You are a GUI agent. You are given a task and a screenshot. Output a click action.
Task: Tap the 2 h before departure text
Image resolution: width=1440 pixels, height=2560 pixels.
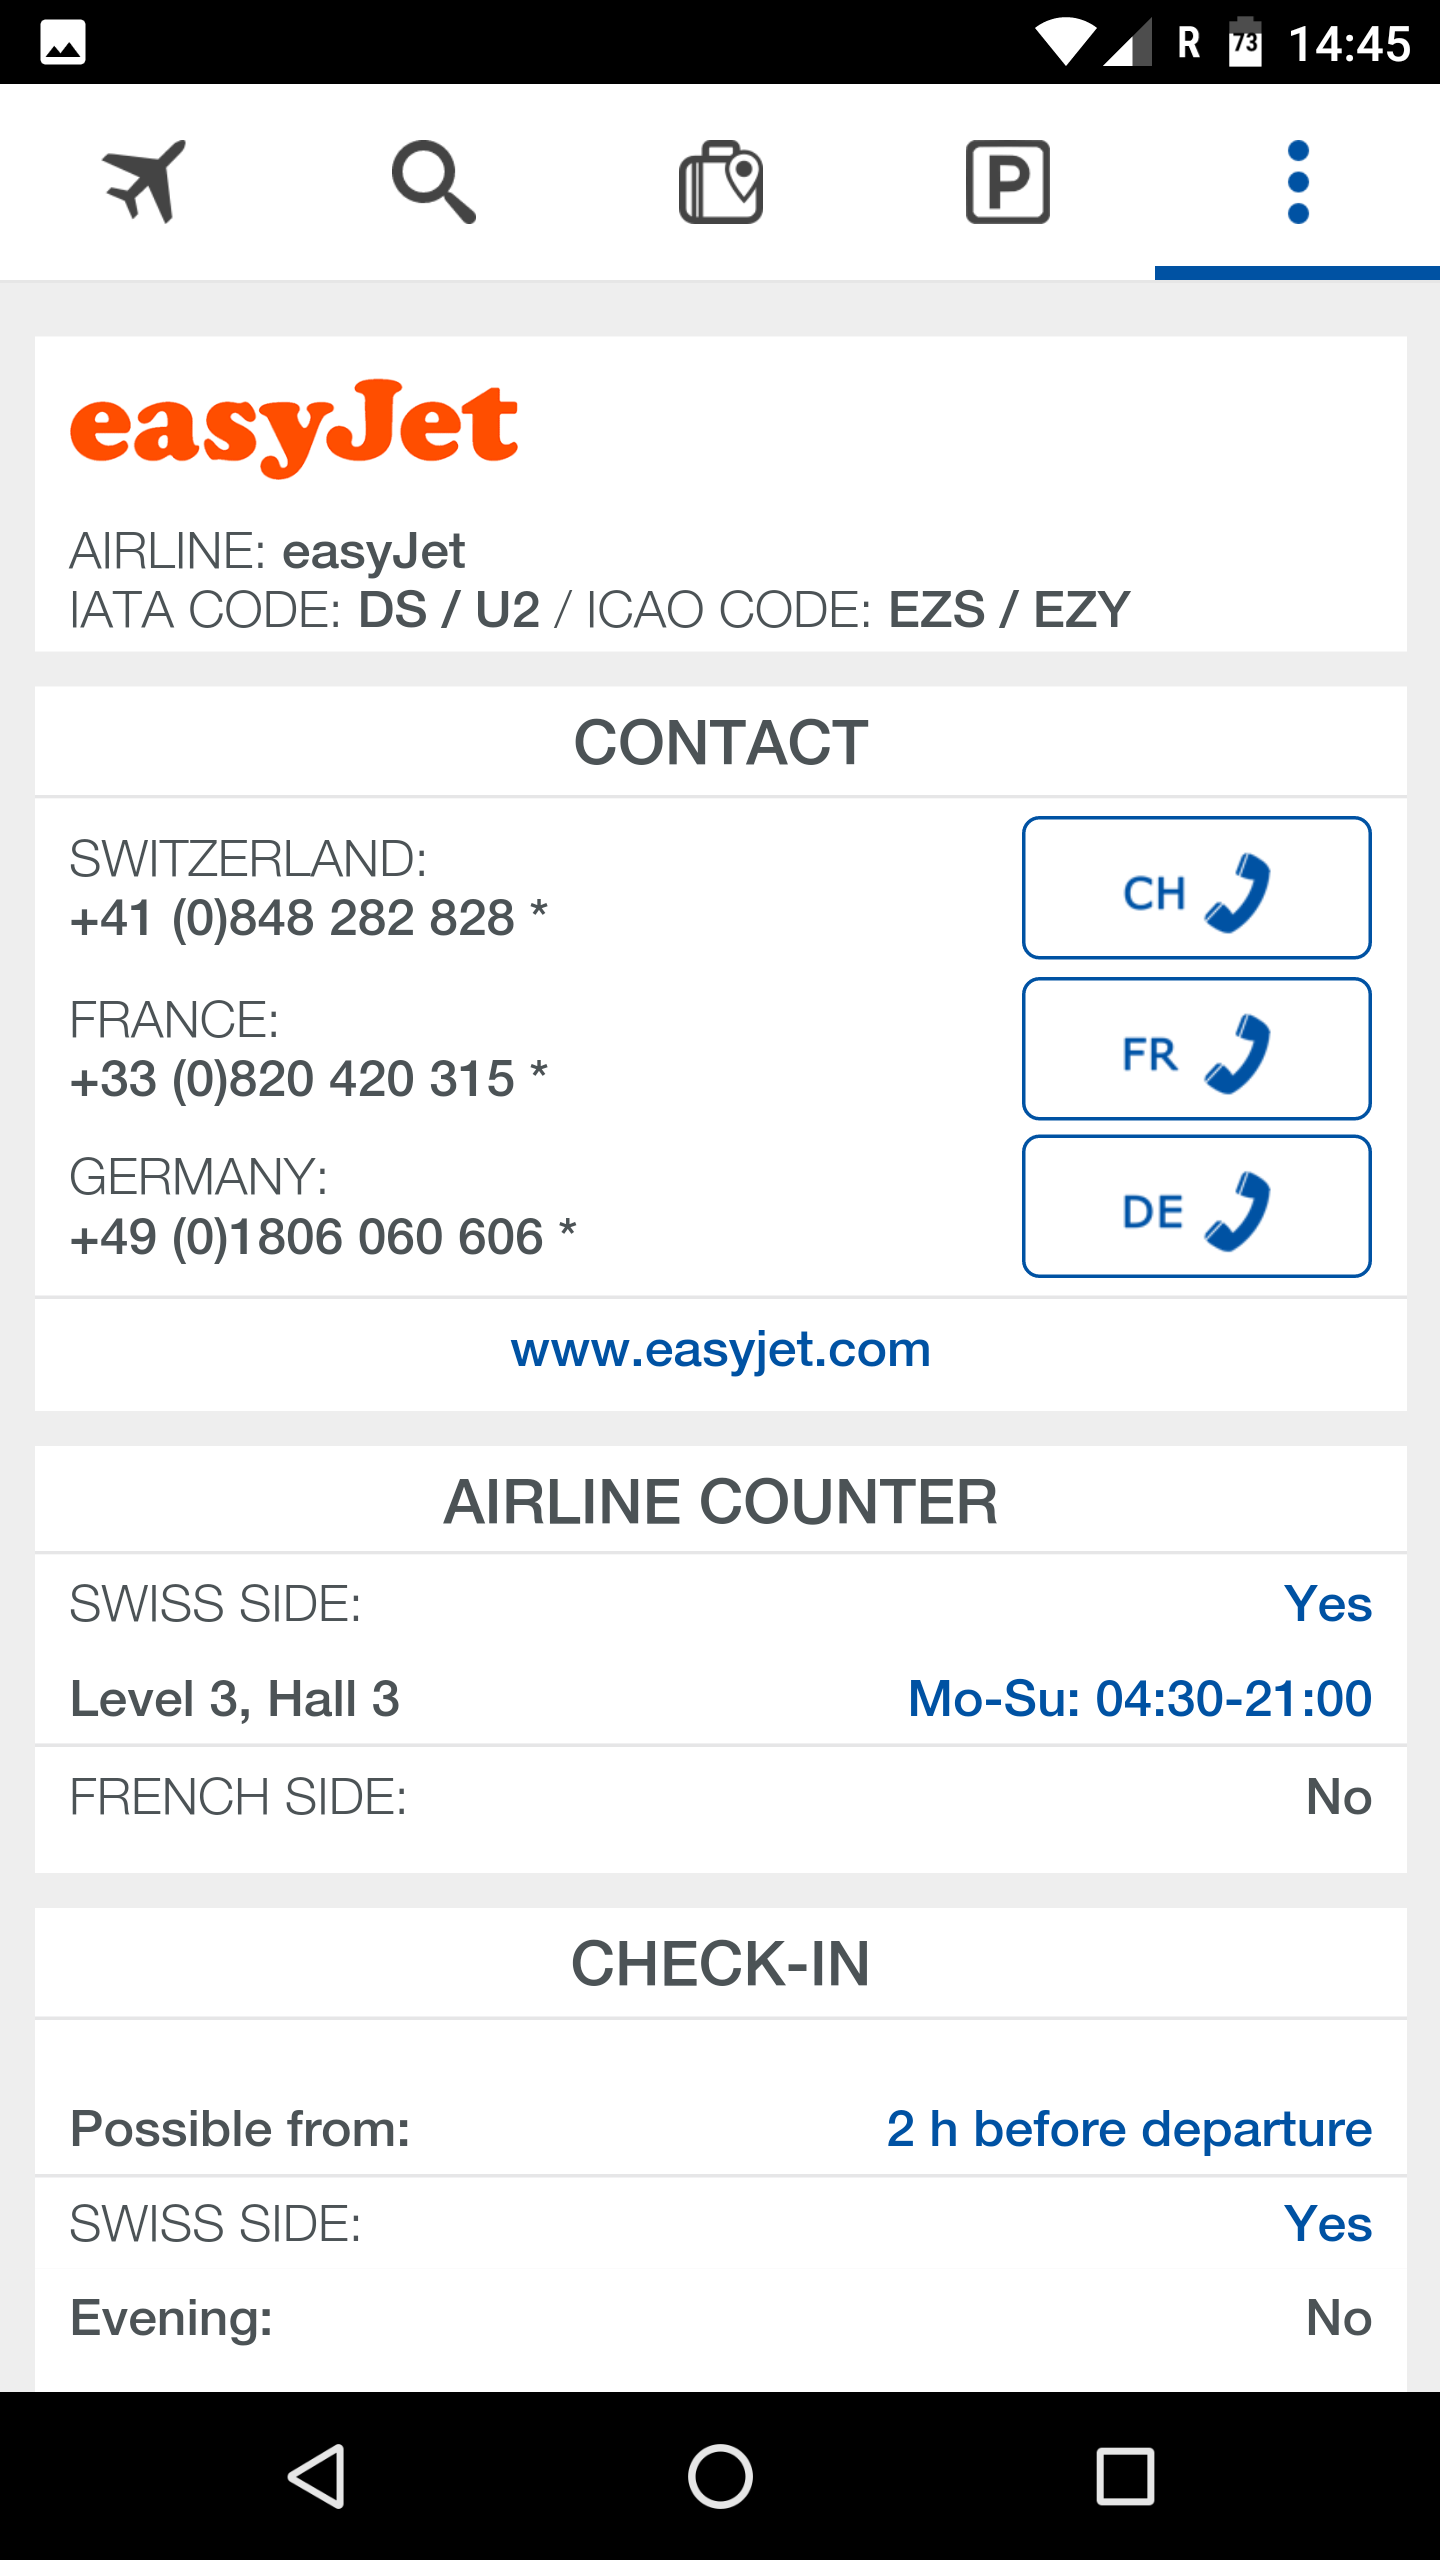pyautogui.click(x=1129, y=2129)
